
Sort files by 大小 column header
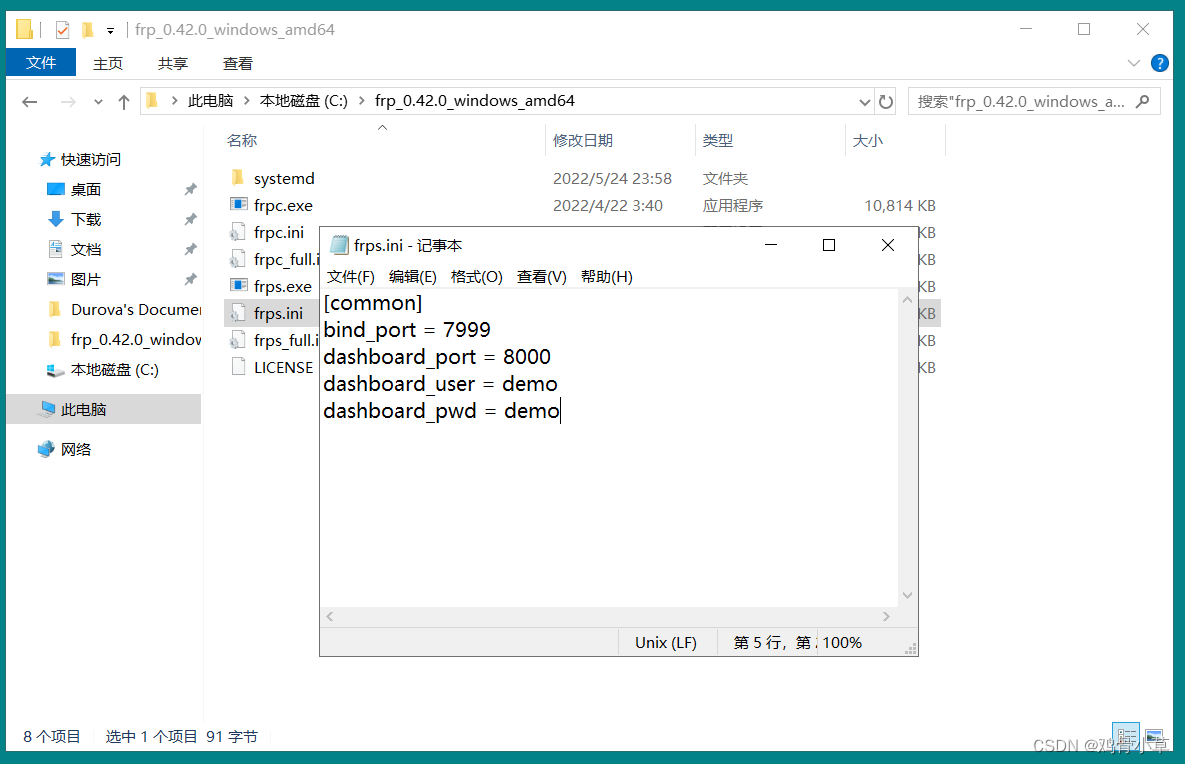[x=868, y=141]
